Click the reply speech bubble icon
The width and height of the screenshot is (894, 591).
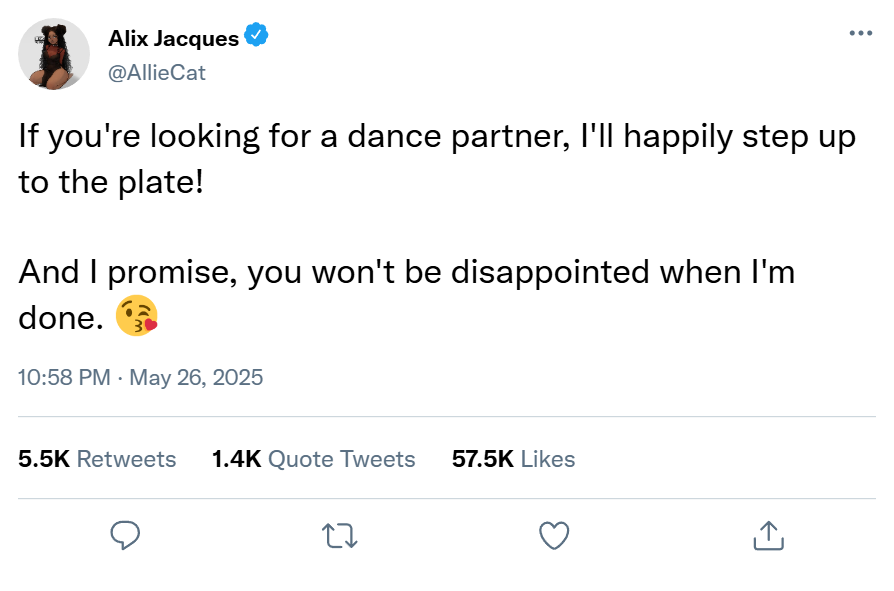pos(124,535)
